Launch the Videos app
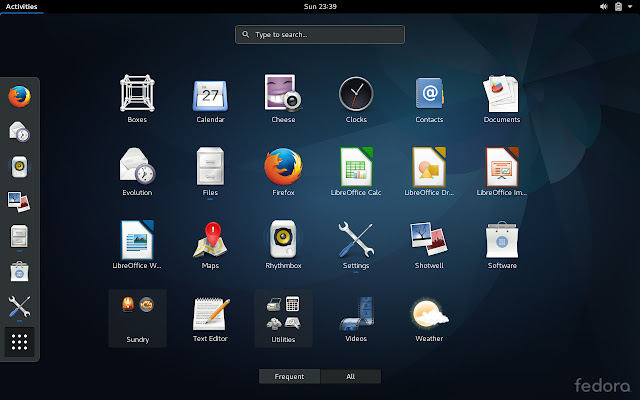 pos(356,318)
